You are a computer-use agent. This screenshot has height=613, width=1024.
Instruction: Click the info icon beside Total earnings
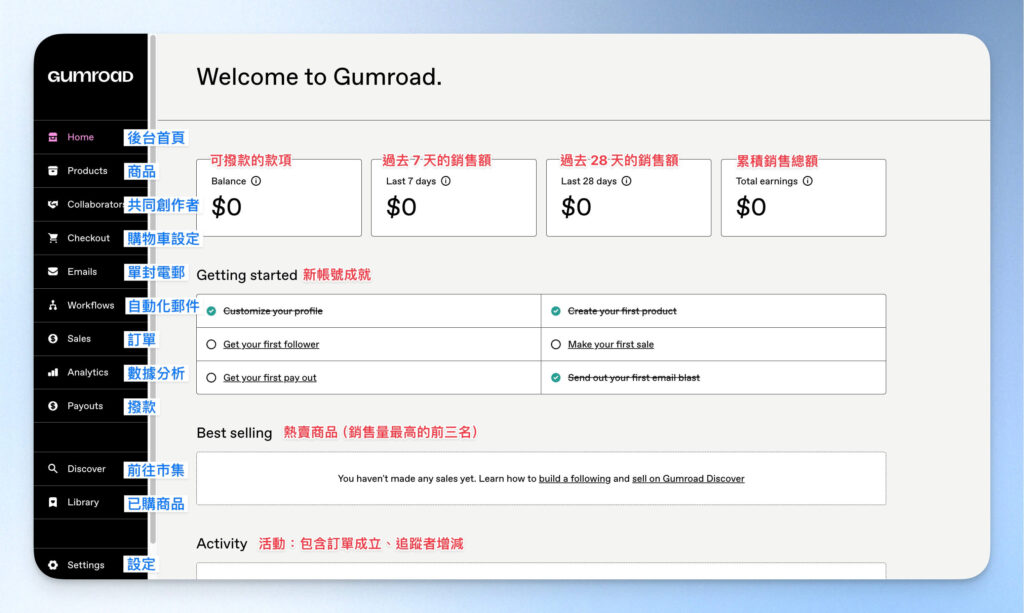pos(808,181)
